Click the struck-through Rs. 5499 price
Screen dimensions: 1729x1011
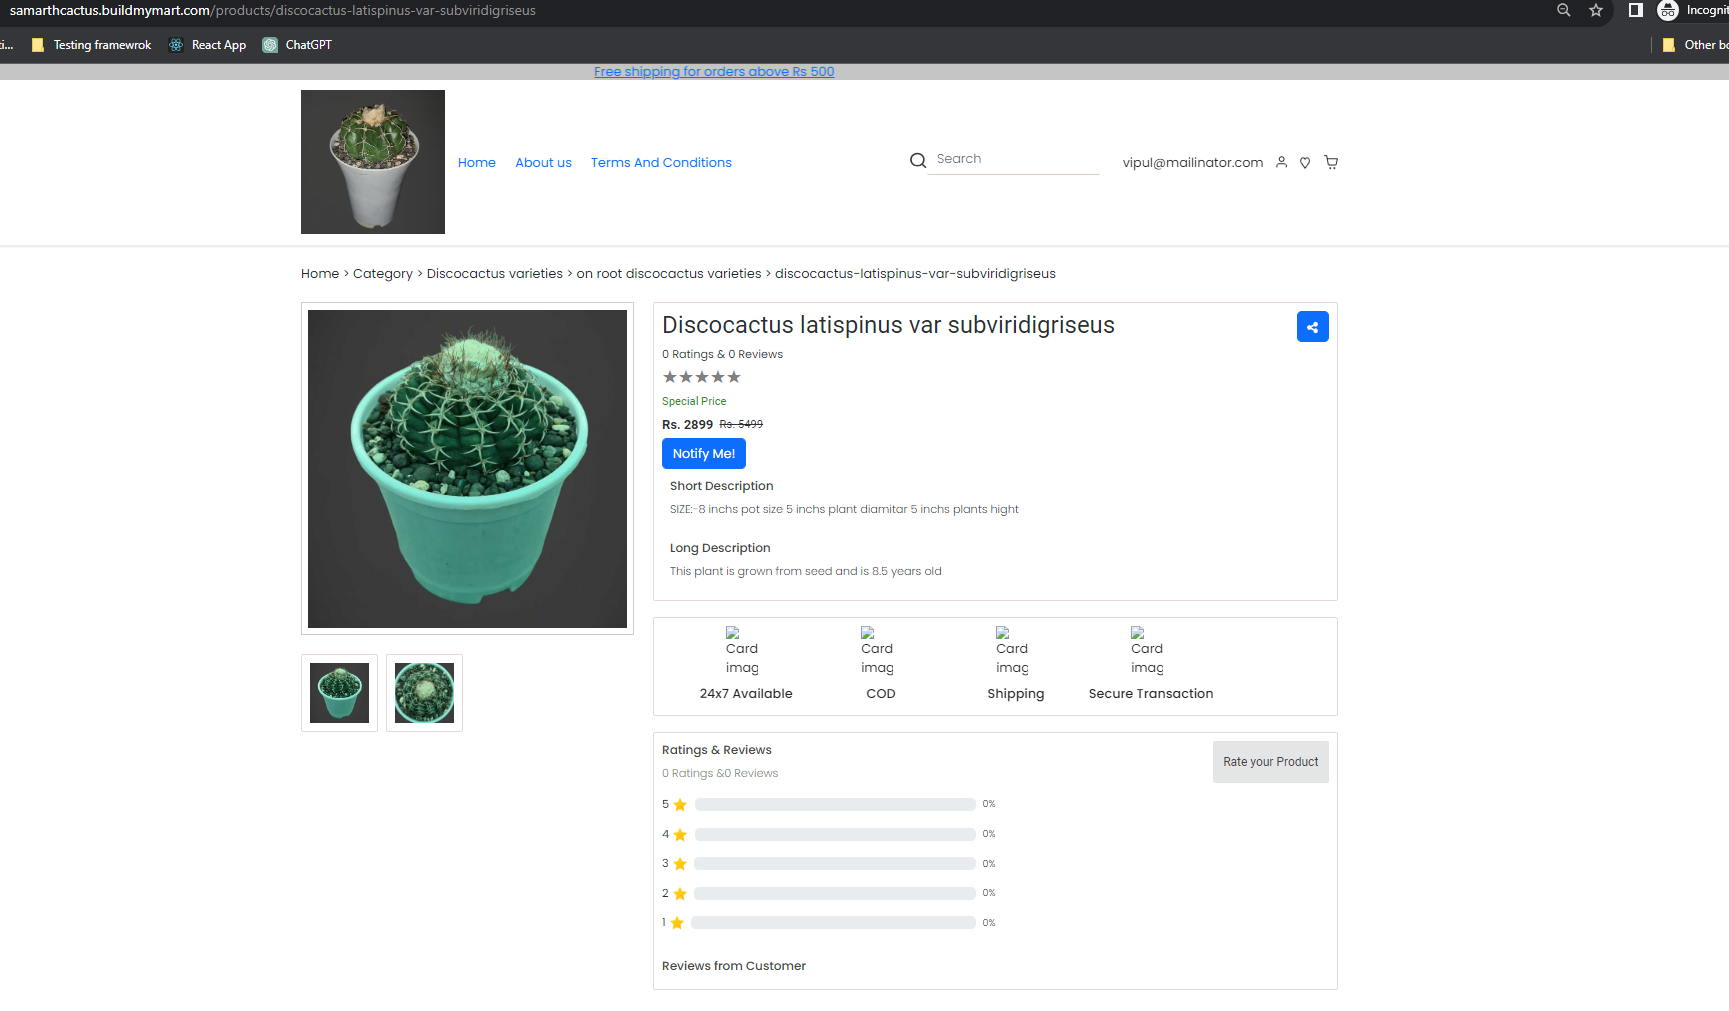tap(741, 425)
